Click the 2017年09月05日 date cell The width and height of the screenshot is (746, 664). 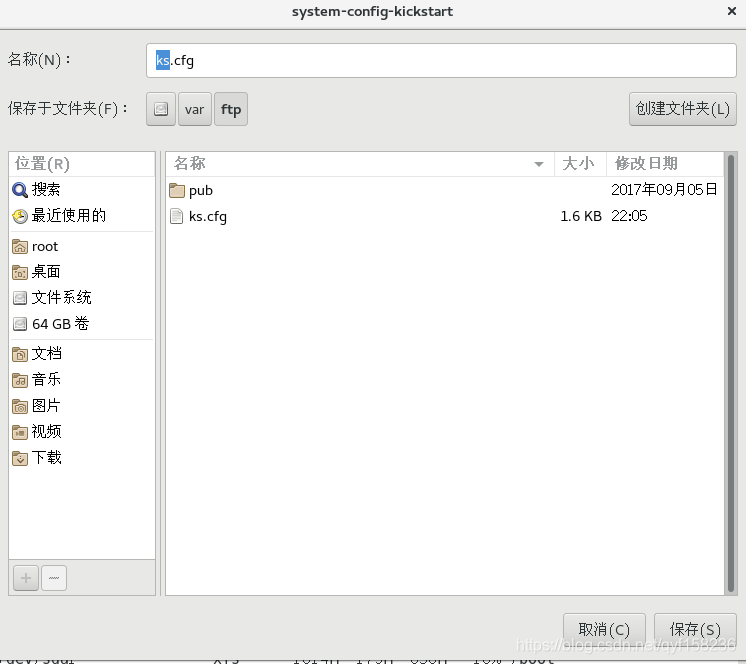pyautogui.click(x=664, y=190)
